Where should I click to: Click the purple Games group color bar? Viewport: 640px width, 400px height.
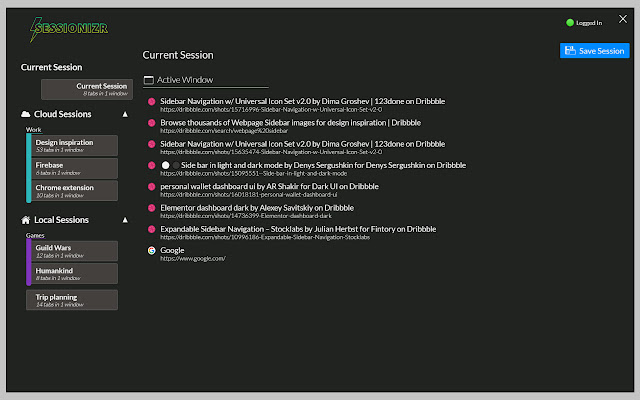(29, 262)
